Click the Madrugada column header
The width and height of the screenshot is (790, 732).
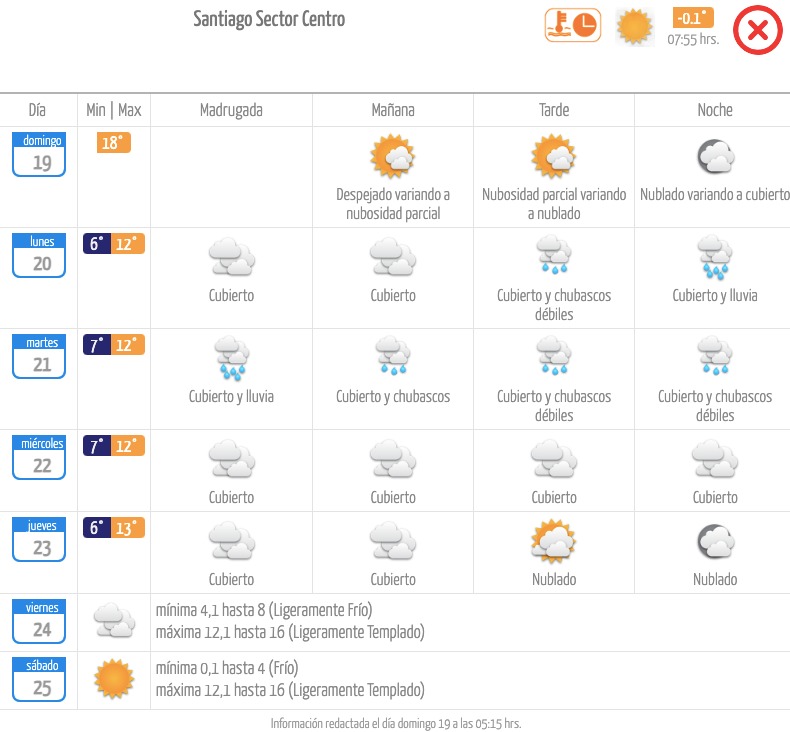(x=231, y=110)
